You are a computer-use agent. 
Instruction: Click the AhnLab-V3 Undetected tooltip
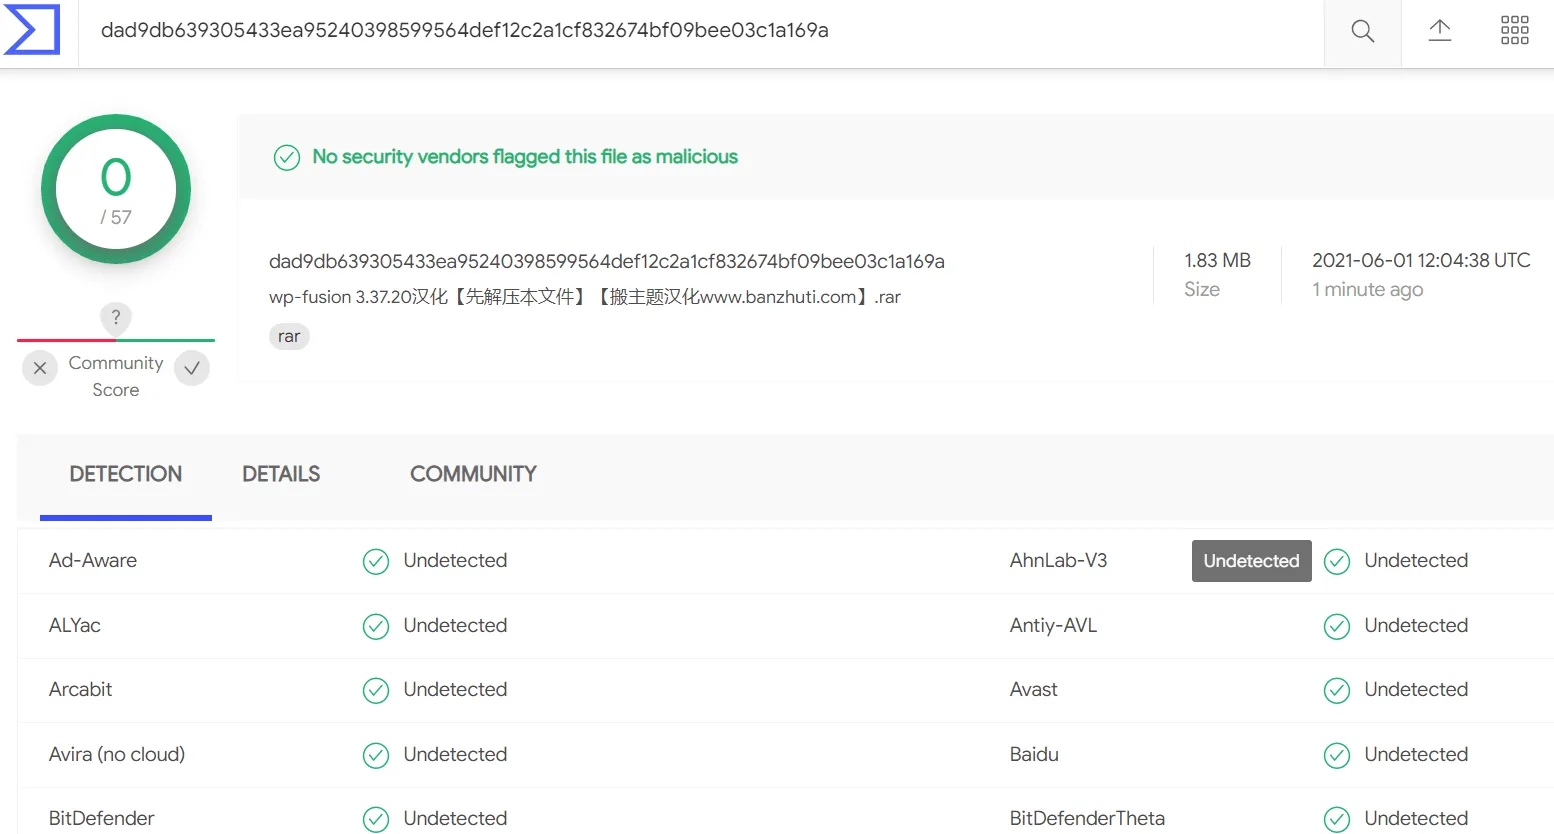tap(1251, 561)
